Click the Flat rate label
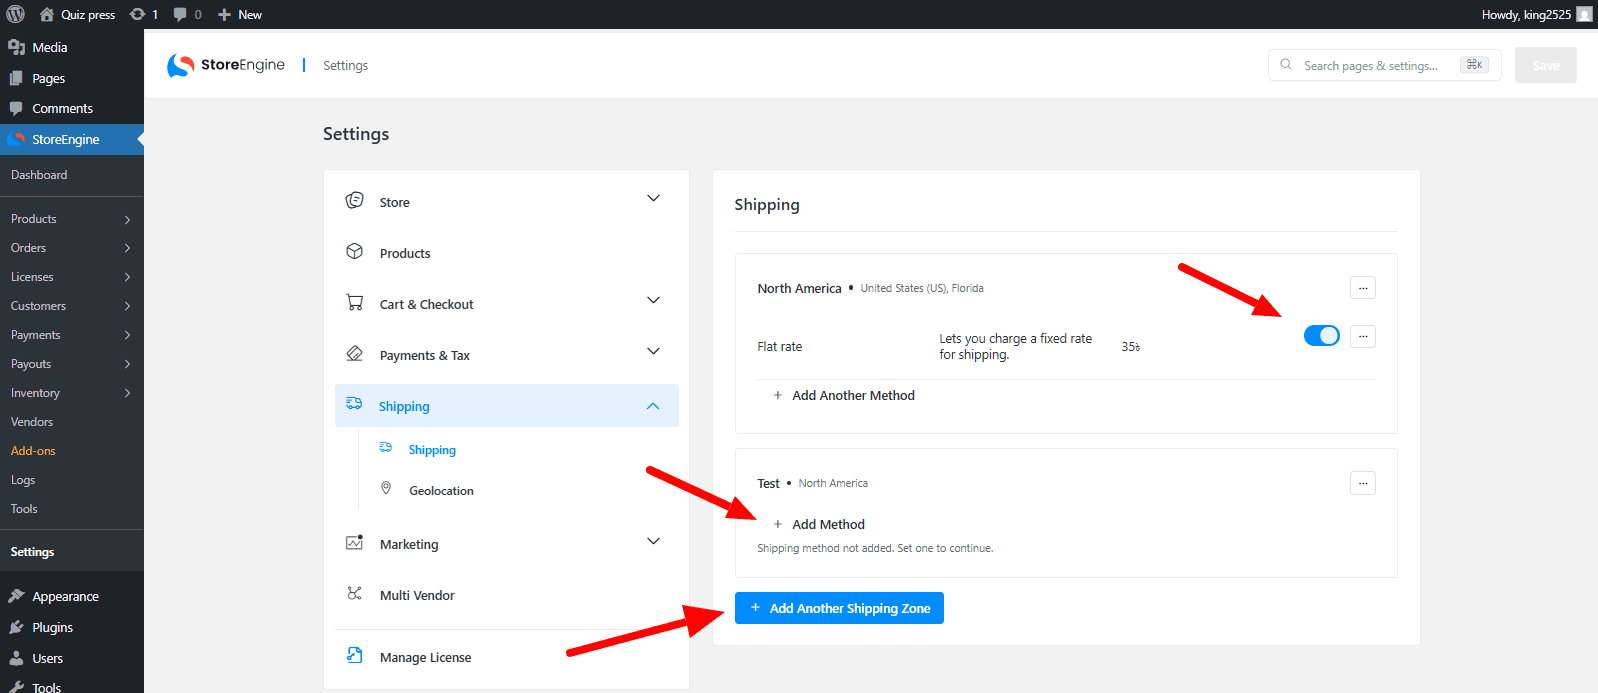1598x693 pixels. click(780, 347)
